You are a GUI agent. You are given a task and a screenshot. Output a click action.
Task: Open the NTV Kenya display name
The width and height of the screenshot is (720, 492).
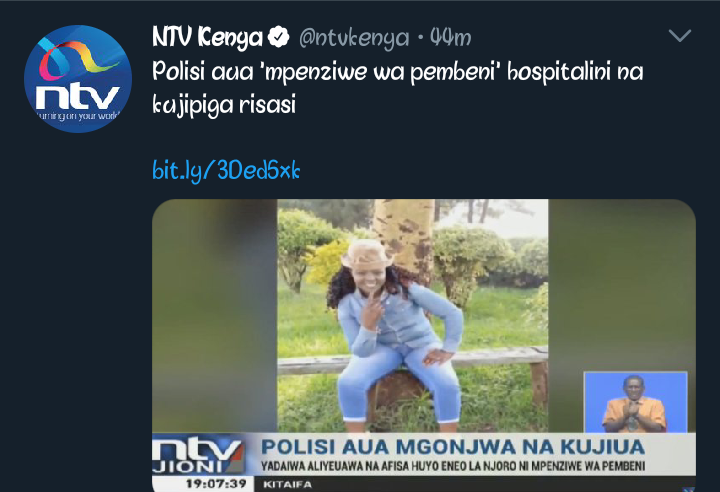(x=207, y=37)
